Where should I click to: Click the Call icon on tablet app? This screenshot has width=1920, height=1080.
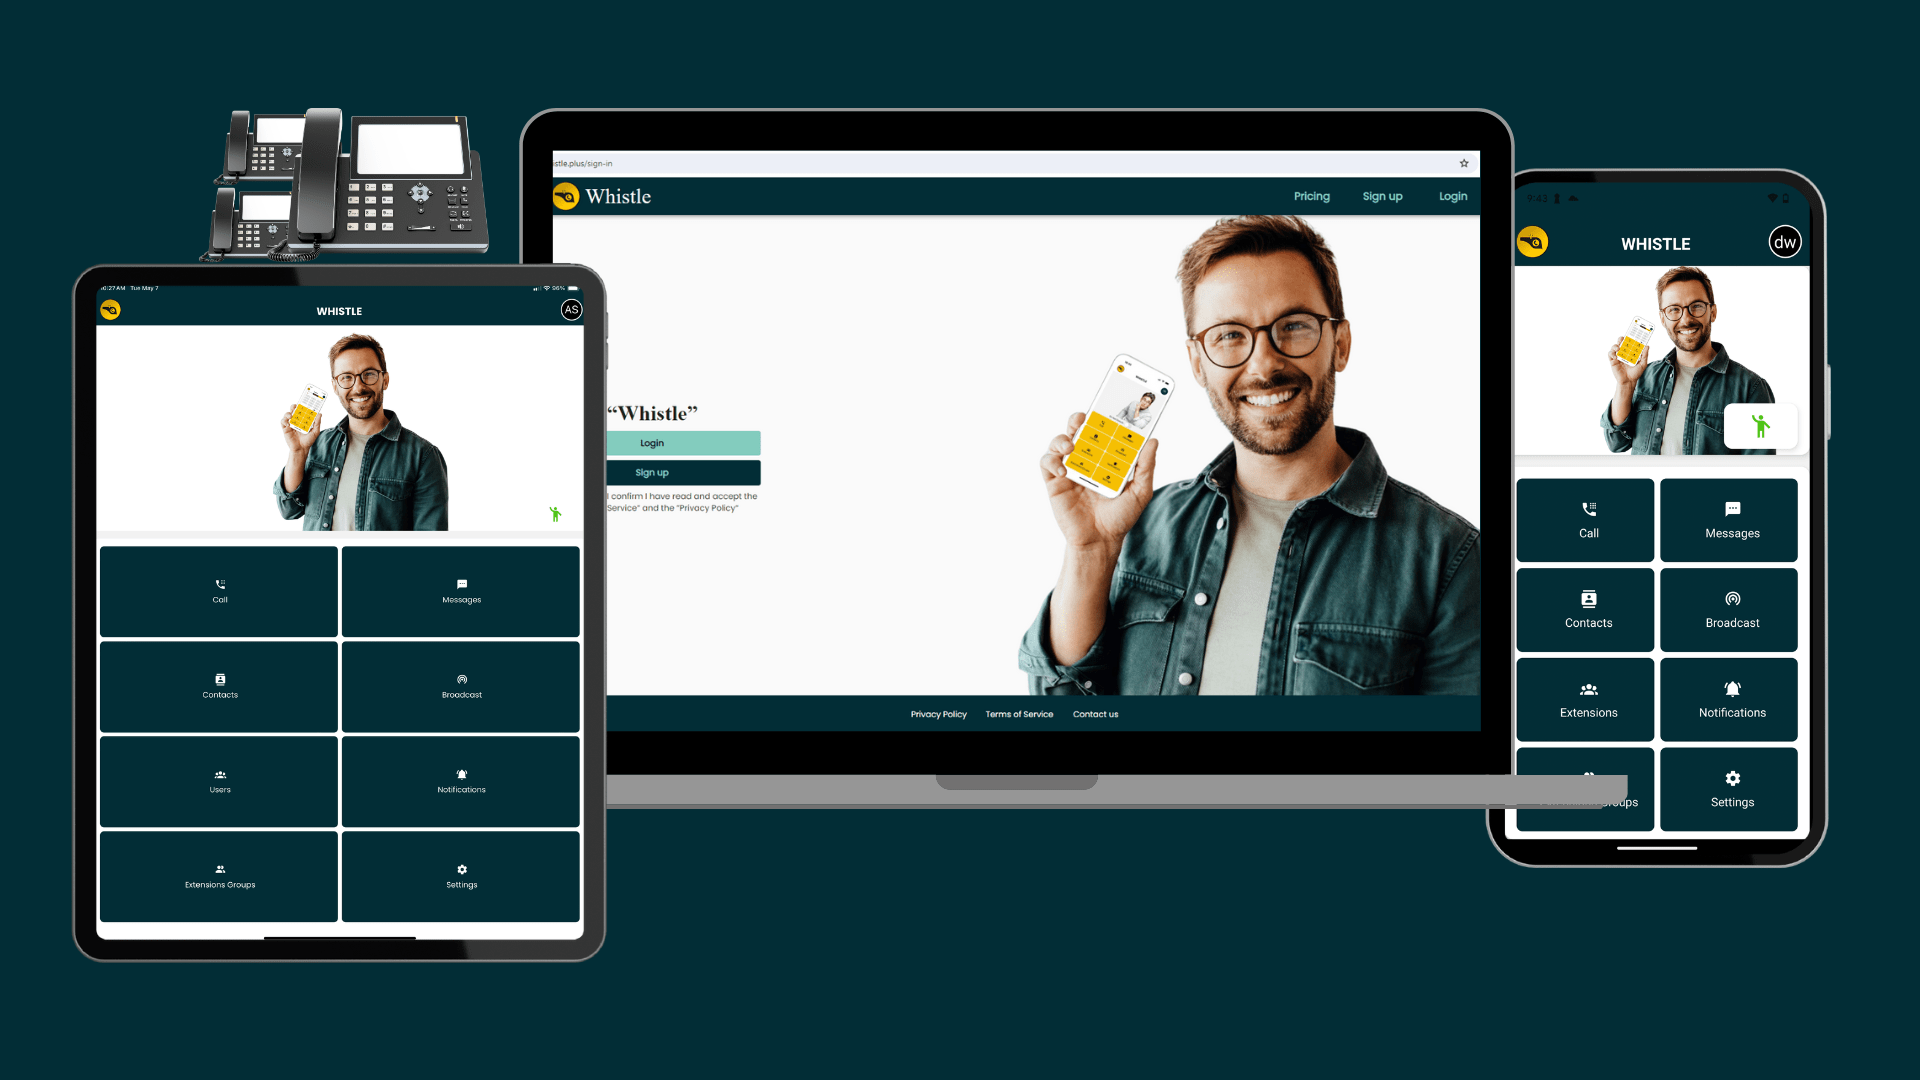[218, 591]
